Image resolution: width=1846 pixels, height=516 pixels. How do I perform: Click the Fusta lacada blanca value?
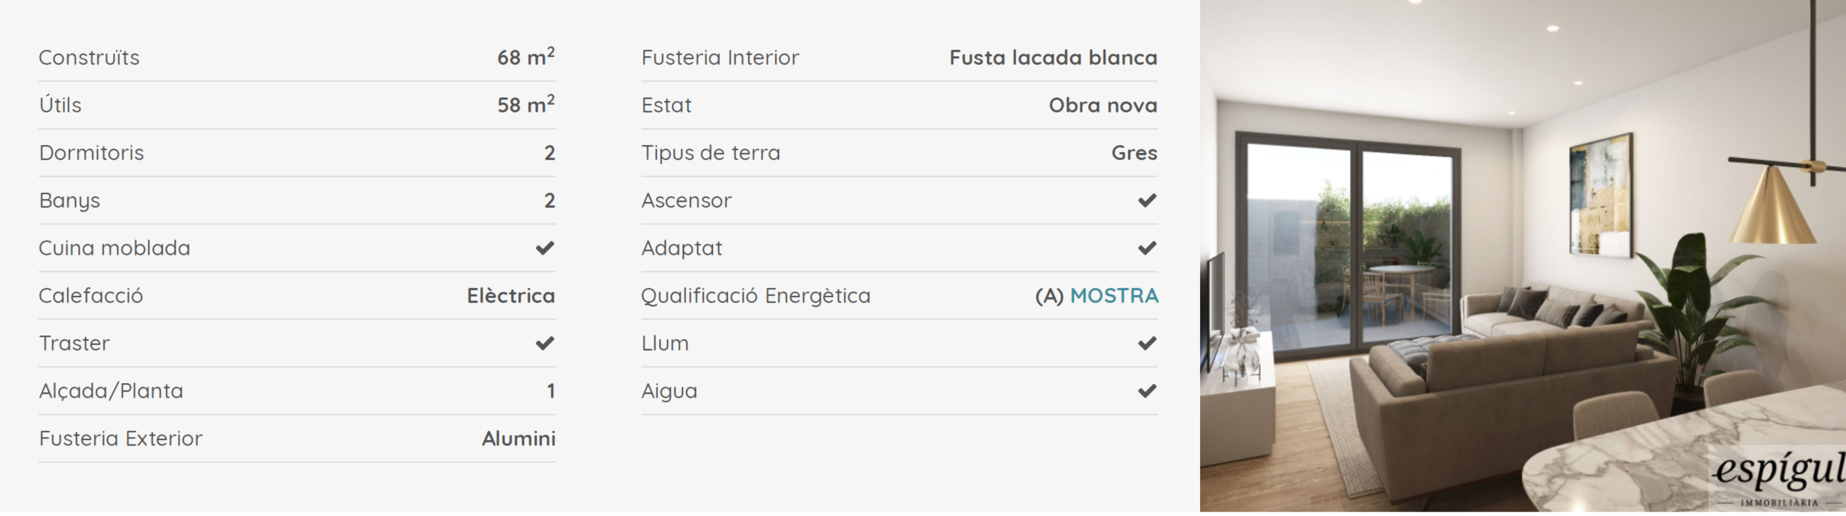[x=1053, y=58]
